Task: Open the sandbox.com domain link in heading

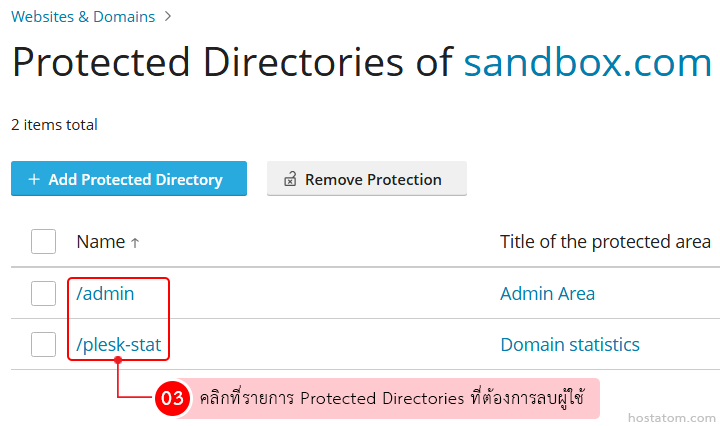Action: (x=587, y=63)
